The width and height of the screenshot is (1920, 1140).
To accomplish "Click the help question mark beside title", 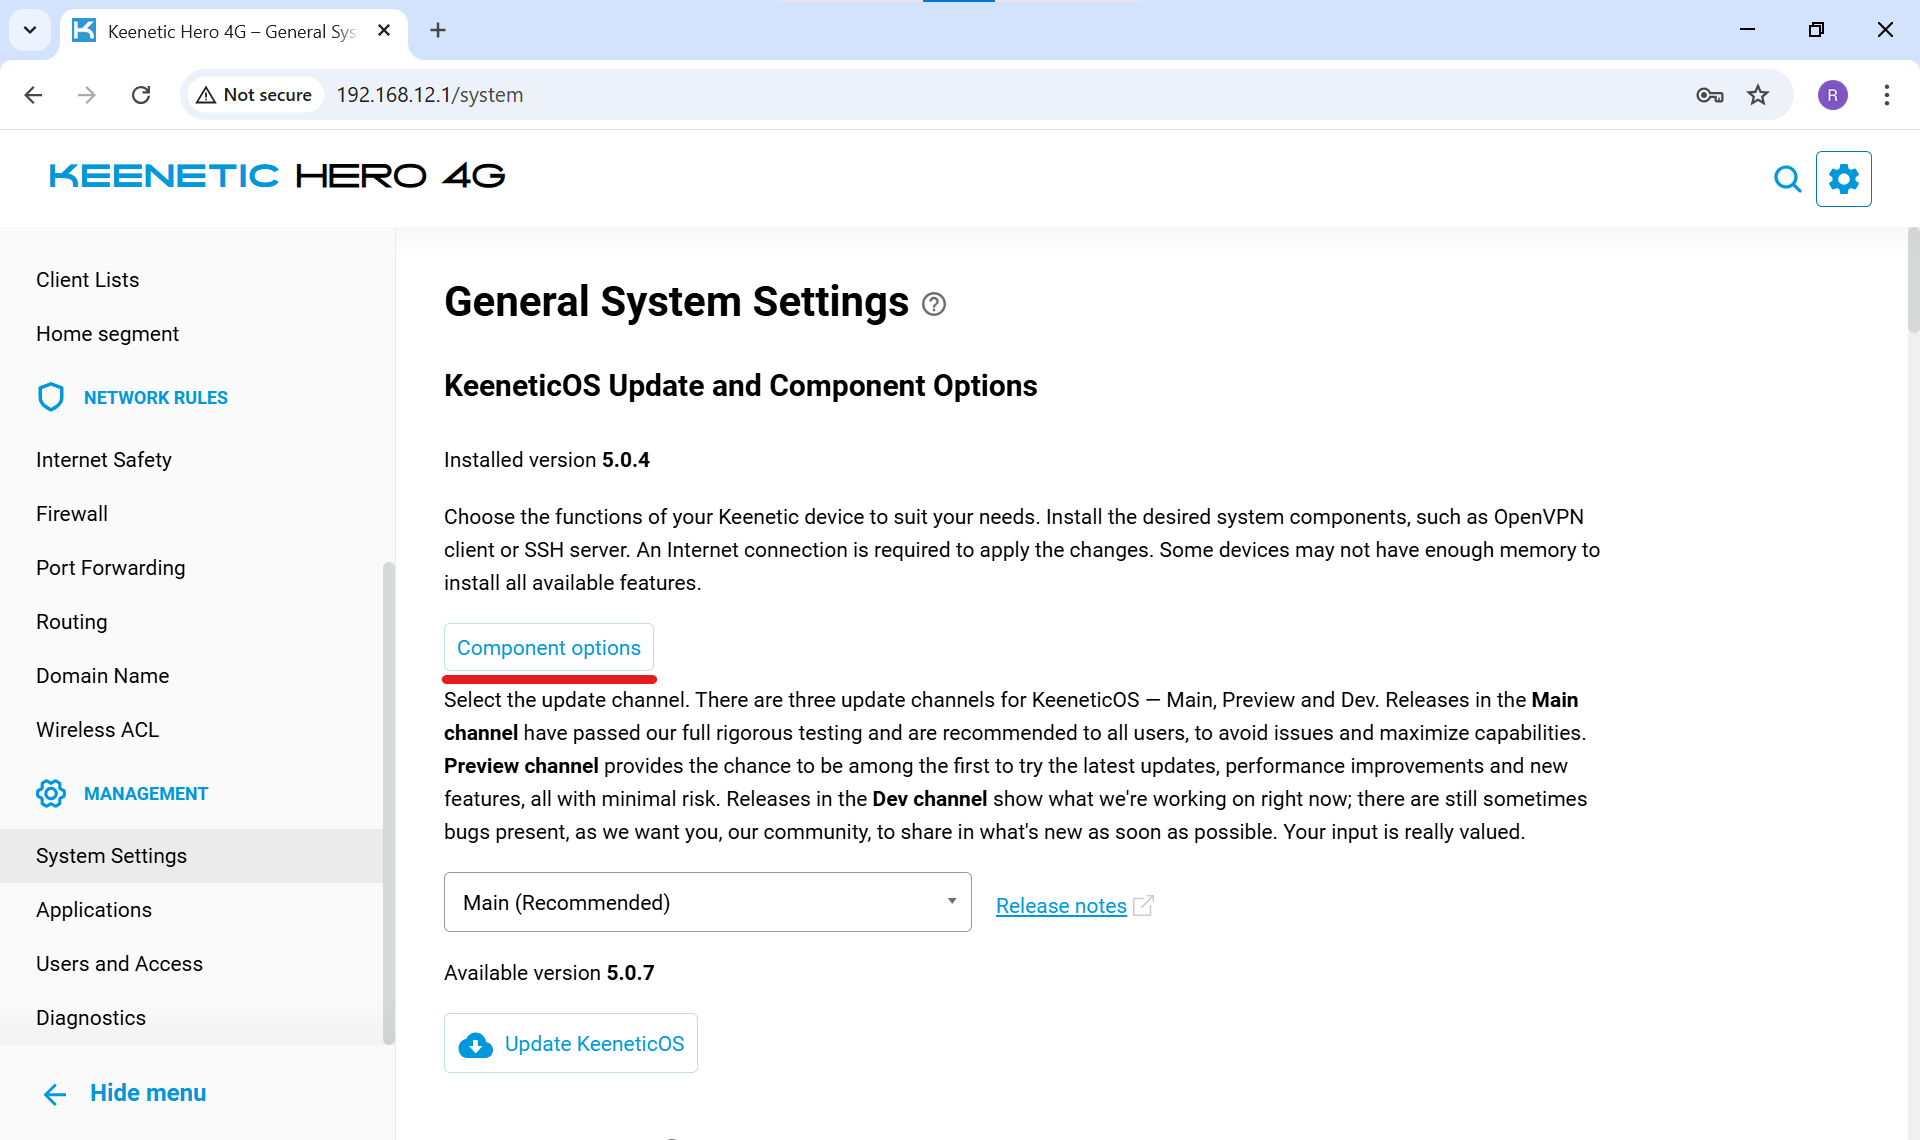I will tap(934, 304).
